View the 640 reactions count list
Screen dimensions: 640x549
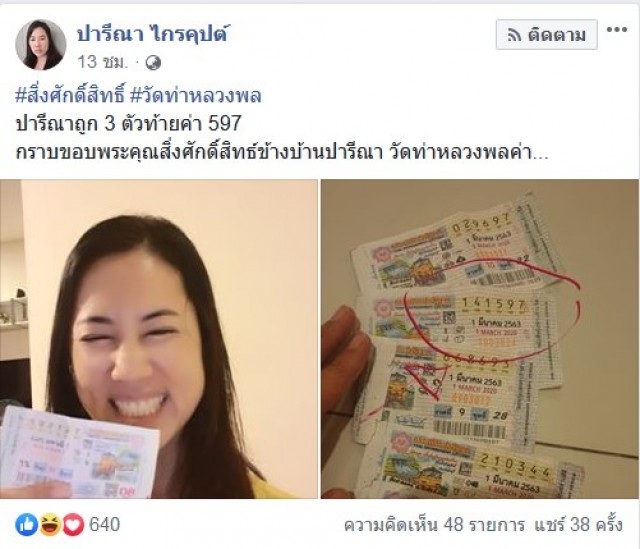(104, 525)
